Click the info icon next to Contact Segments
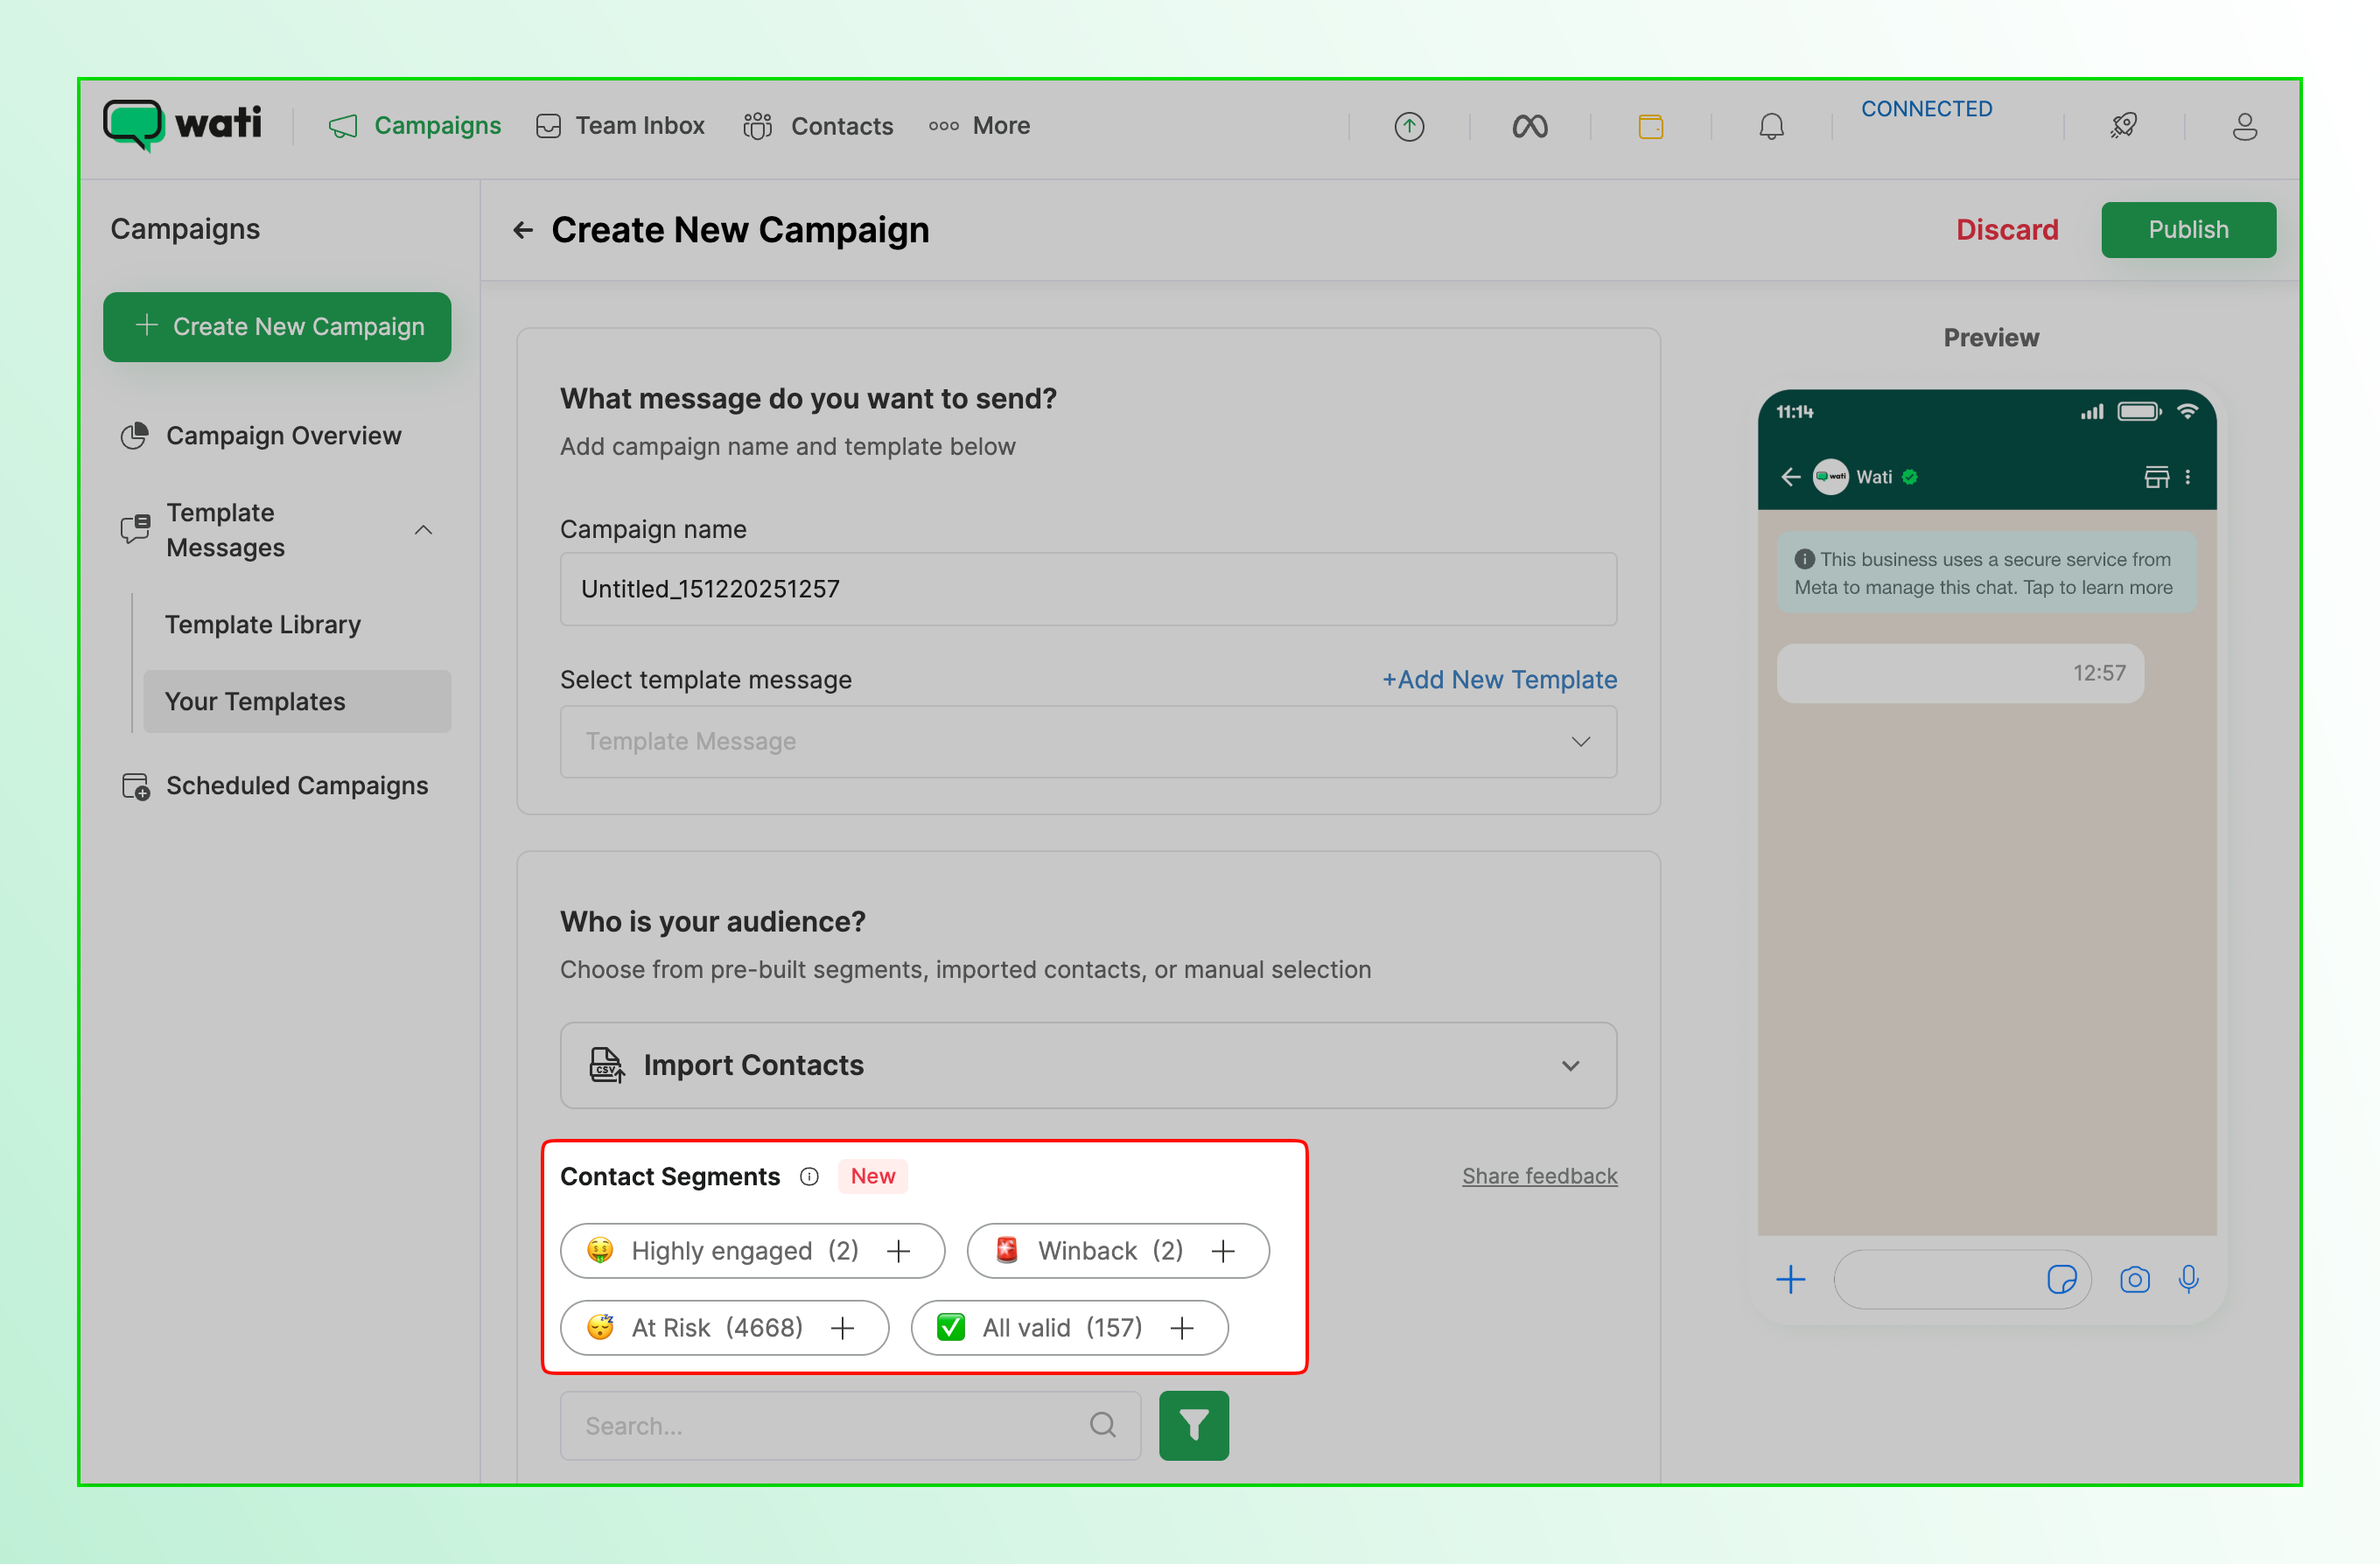The width and height of the screenshot is (2380, 1564). 809,1177
